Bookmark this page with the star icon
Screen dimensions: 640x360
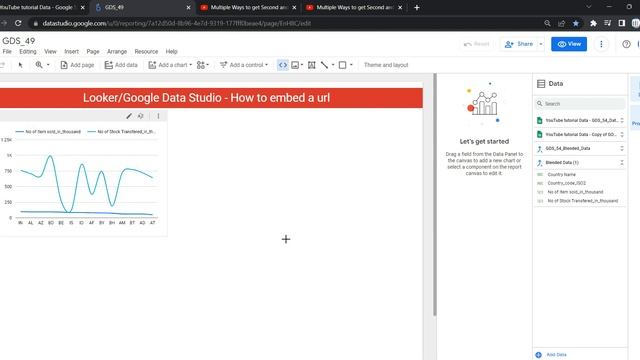(x=576, y=23)
